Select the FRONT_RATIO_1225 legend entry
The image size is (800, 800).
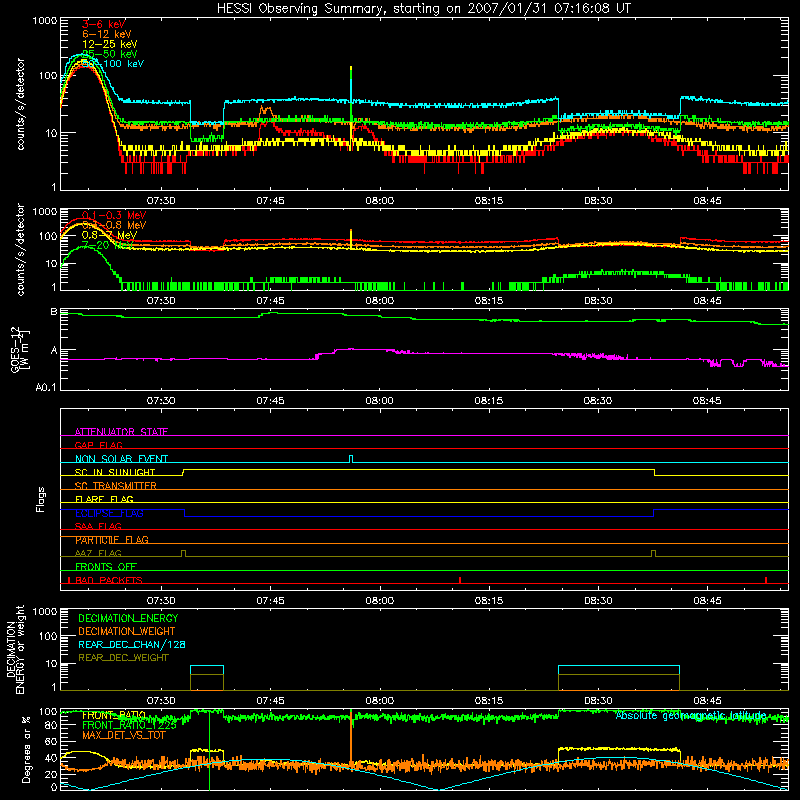(x=129, y=725)
